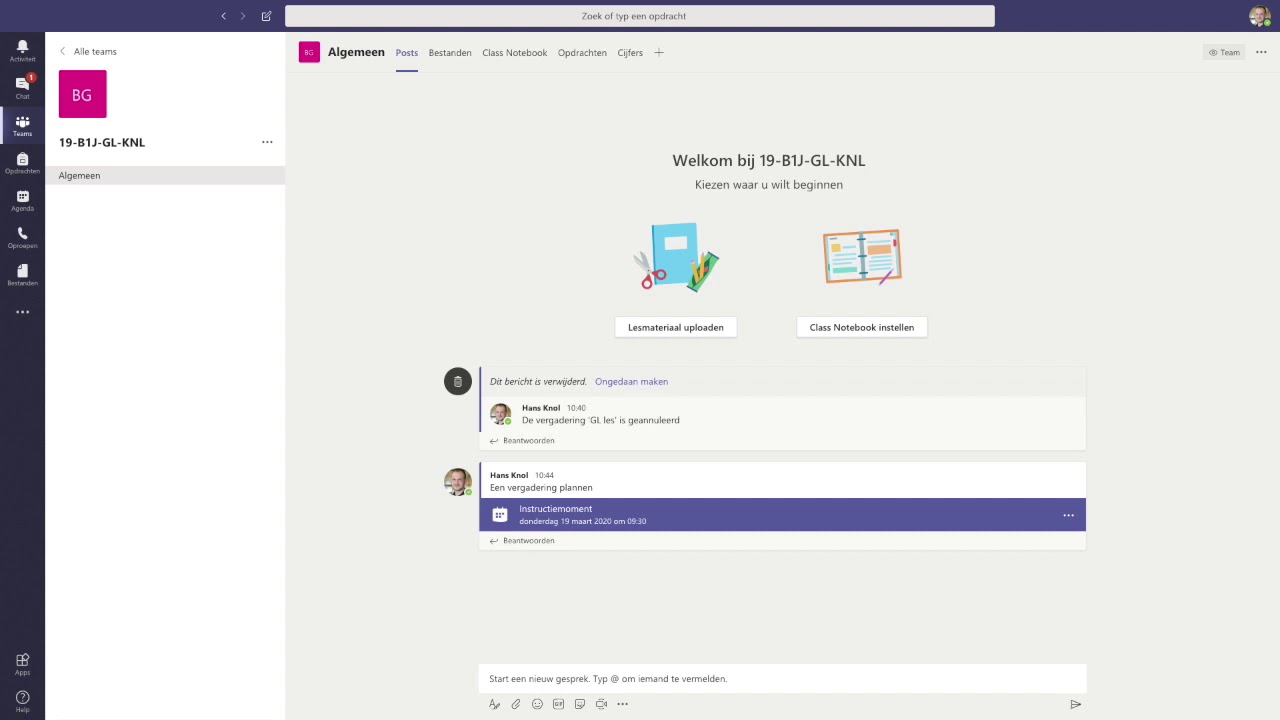Open Opdrachten in left sidebar
The height and width of the screenshot is (720, 1280).
pos(22,162)
